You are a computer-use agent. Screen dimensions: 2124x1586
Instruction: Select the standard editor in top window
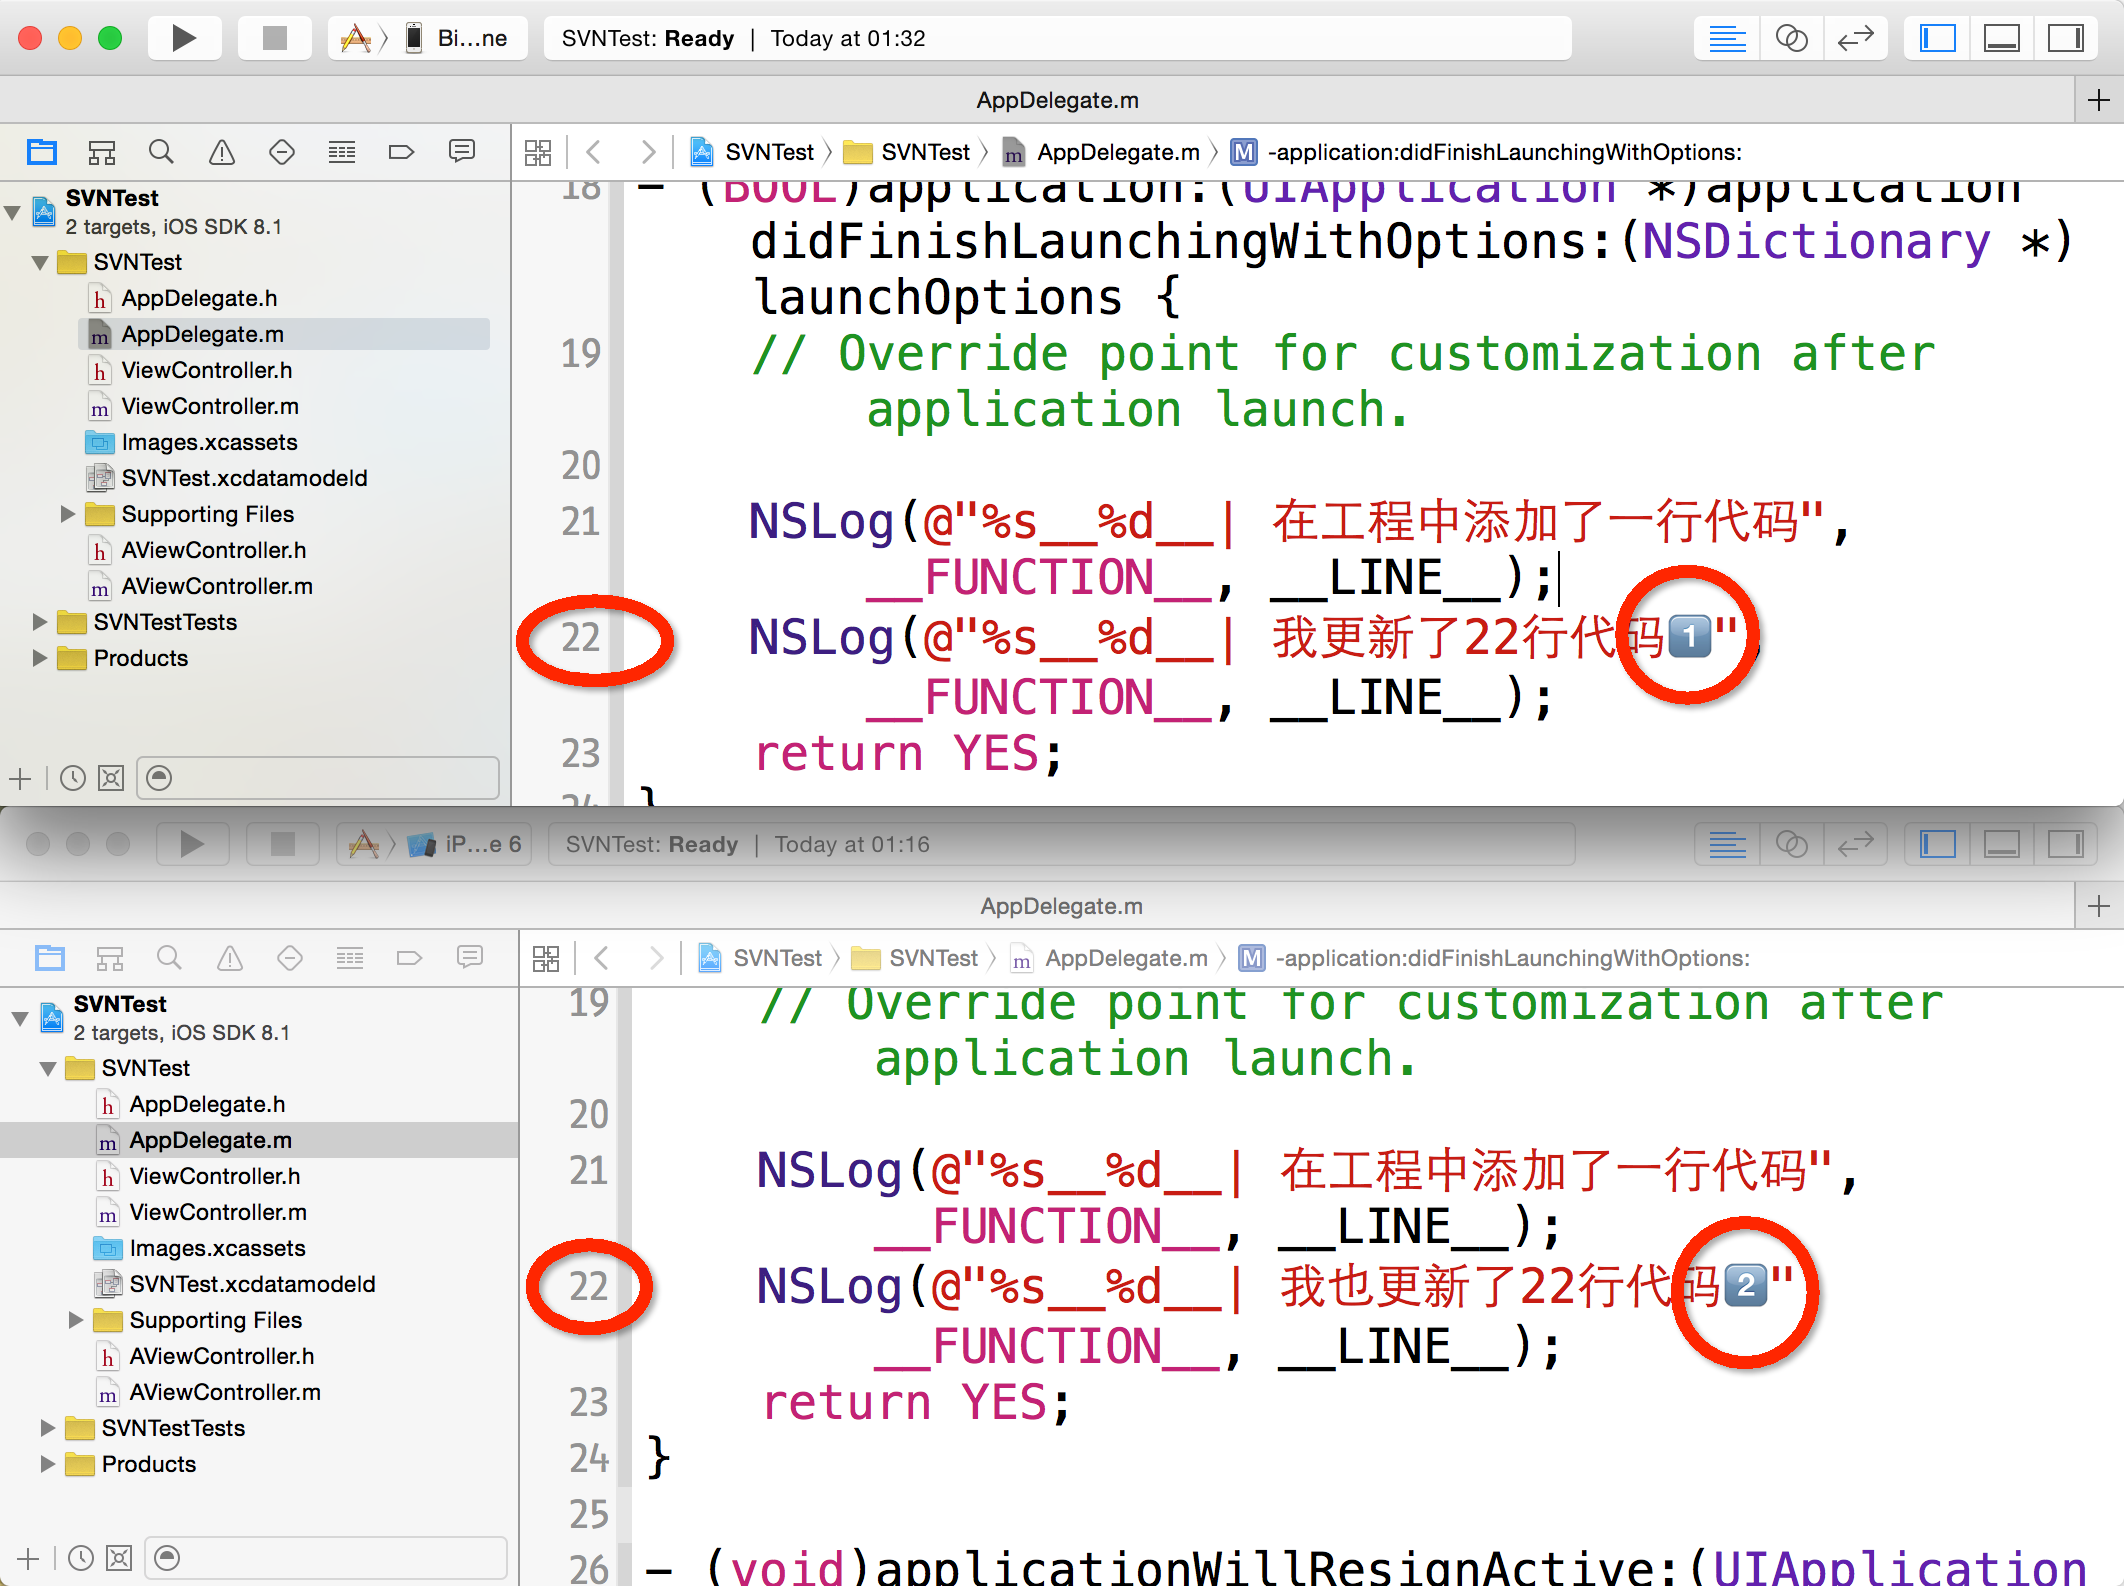click(1727, 38)
